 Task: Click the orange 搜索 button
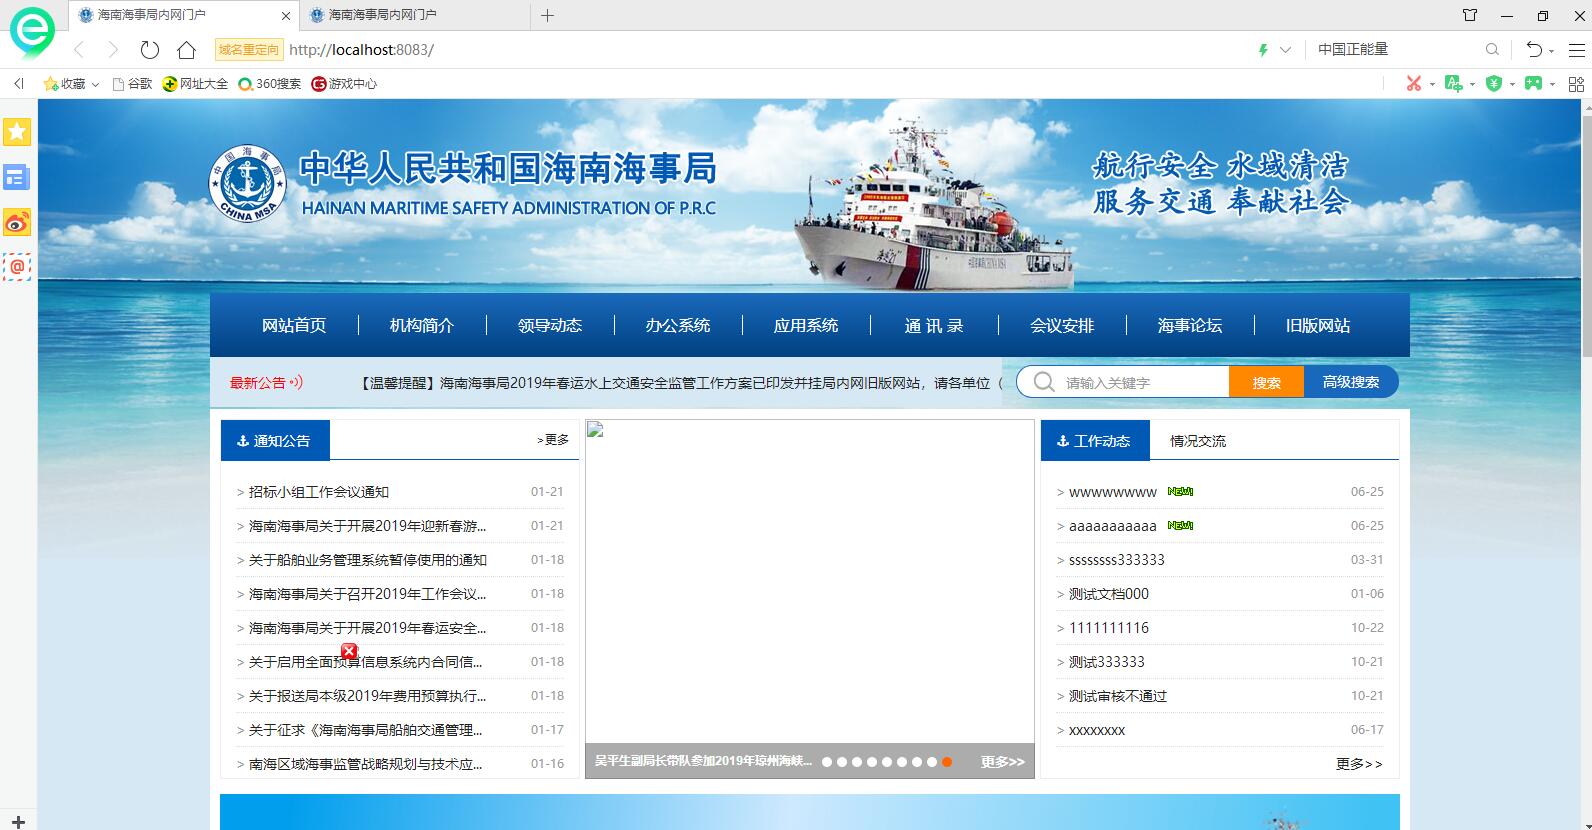coord(1267,382)
